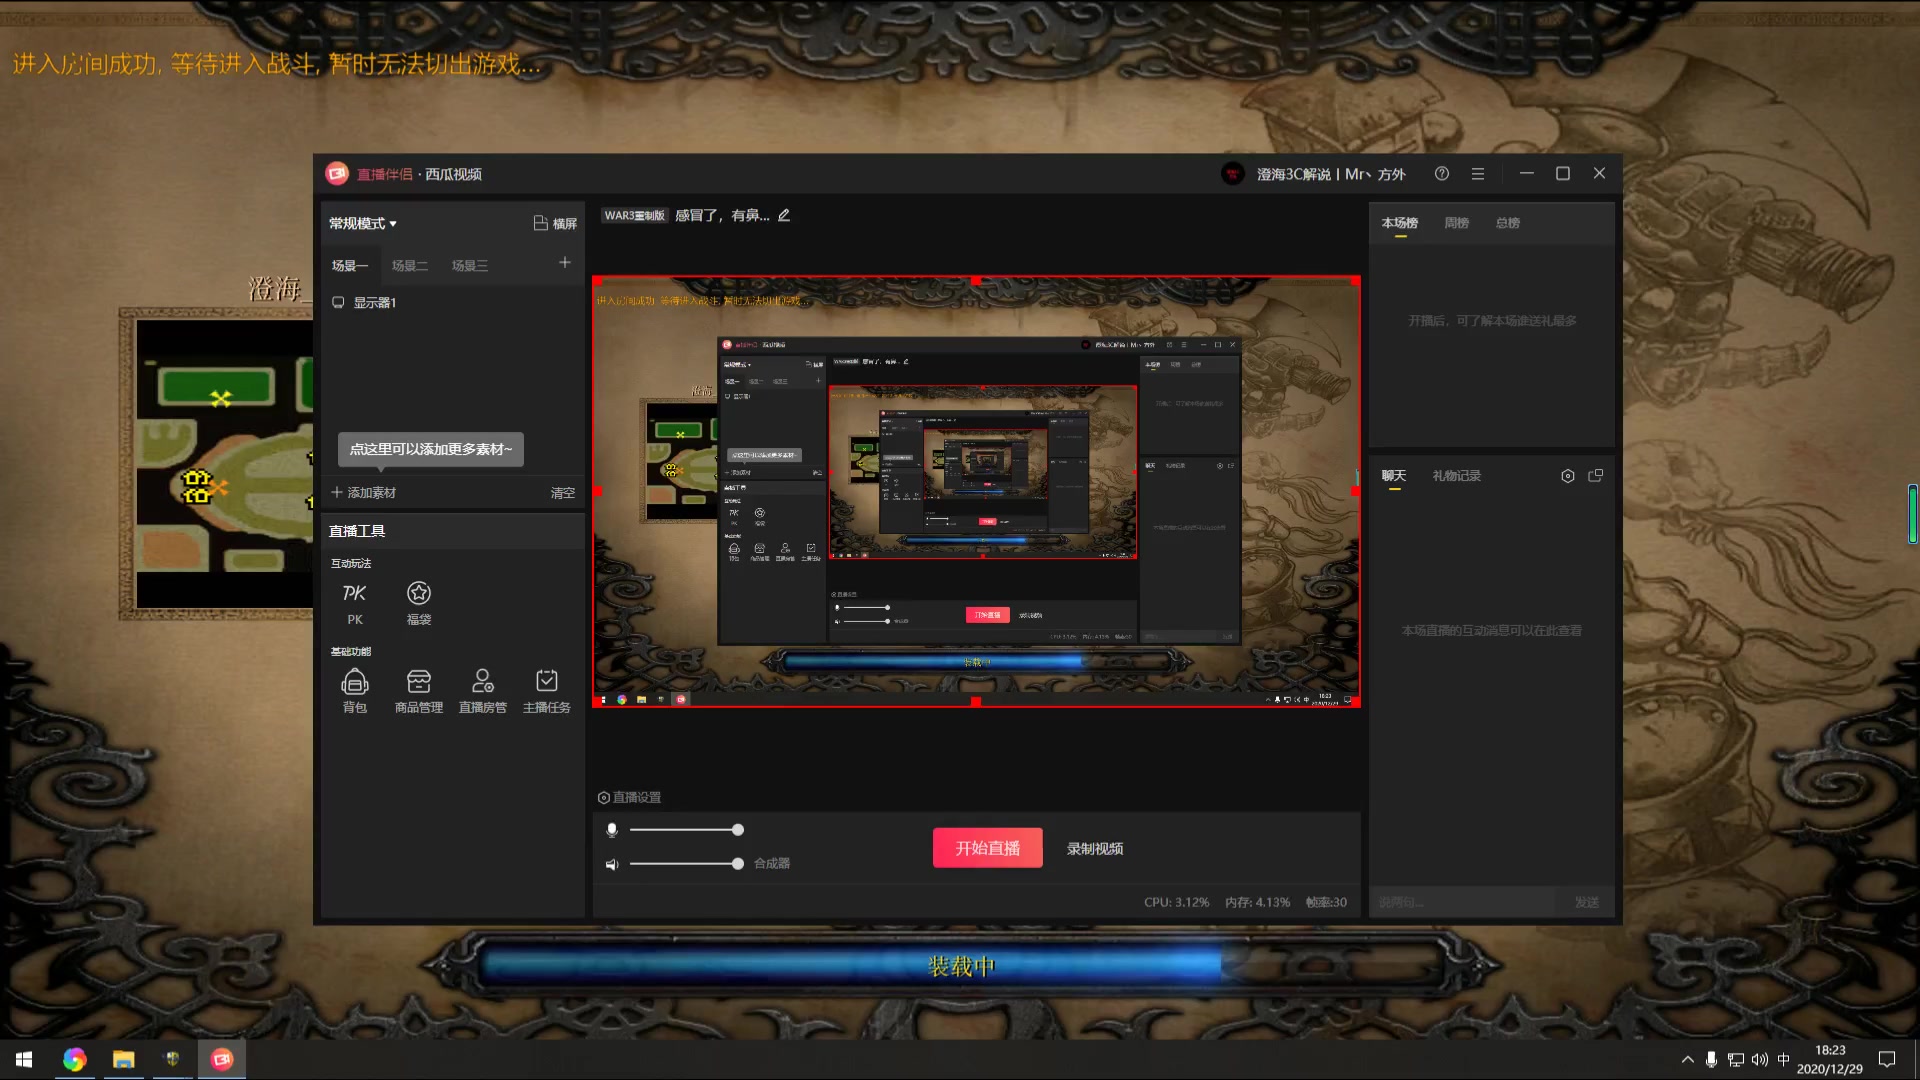Open the Warcraft game taskbar icon
The height and width of the screenshot is (1080, 1920).
click(172, 1059)
